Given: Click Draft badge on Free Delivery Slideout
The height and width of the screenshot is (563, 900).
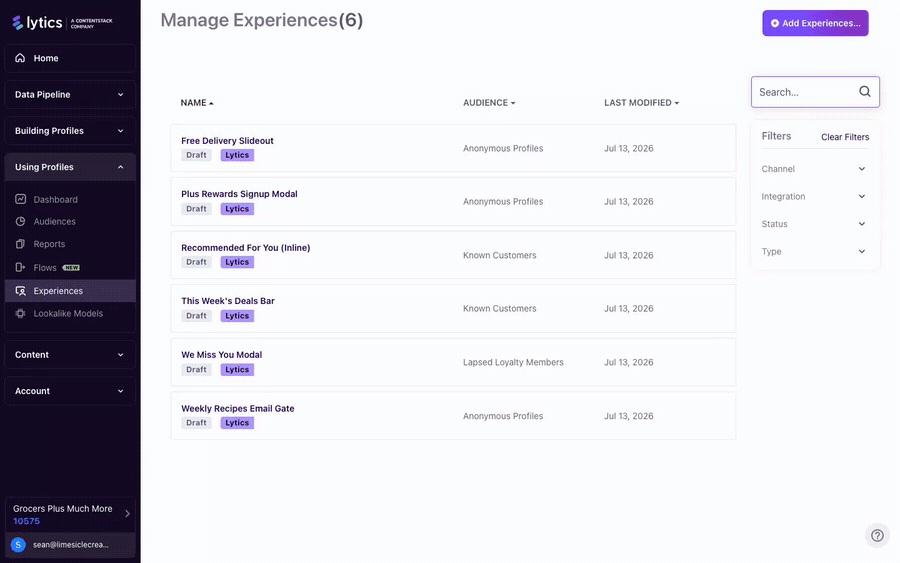Looking at the screenshot, I should click(196, 155).
